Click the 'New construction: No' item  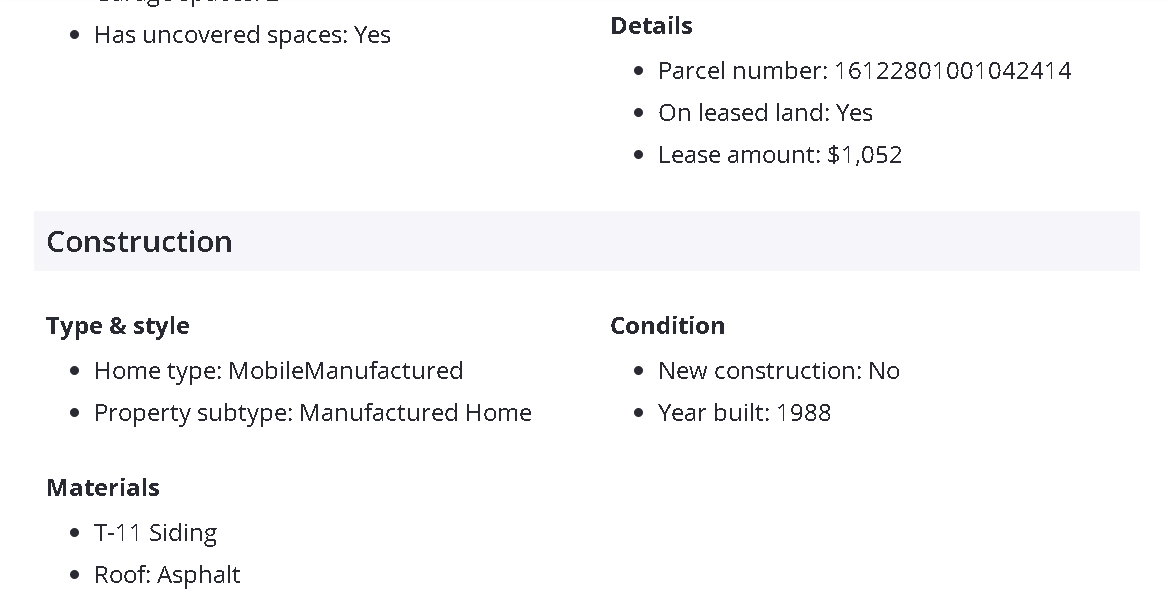pyautogui.click(x=778, y=371)
